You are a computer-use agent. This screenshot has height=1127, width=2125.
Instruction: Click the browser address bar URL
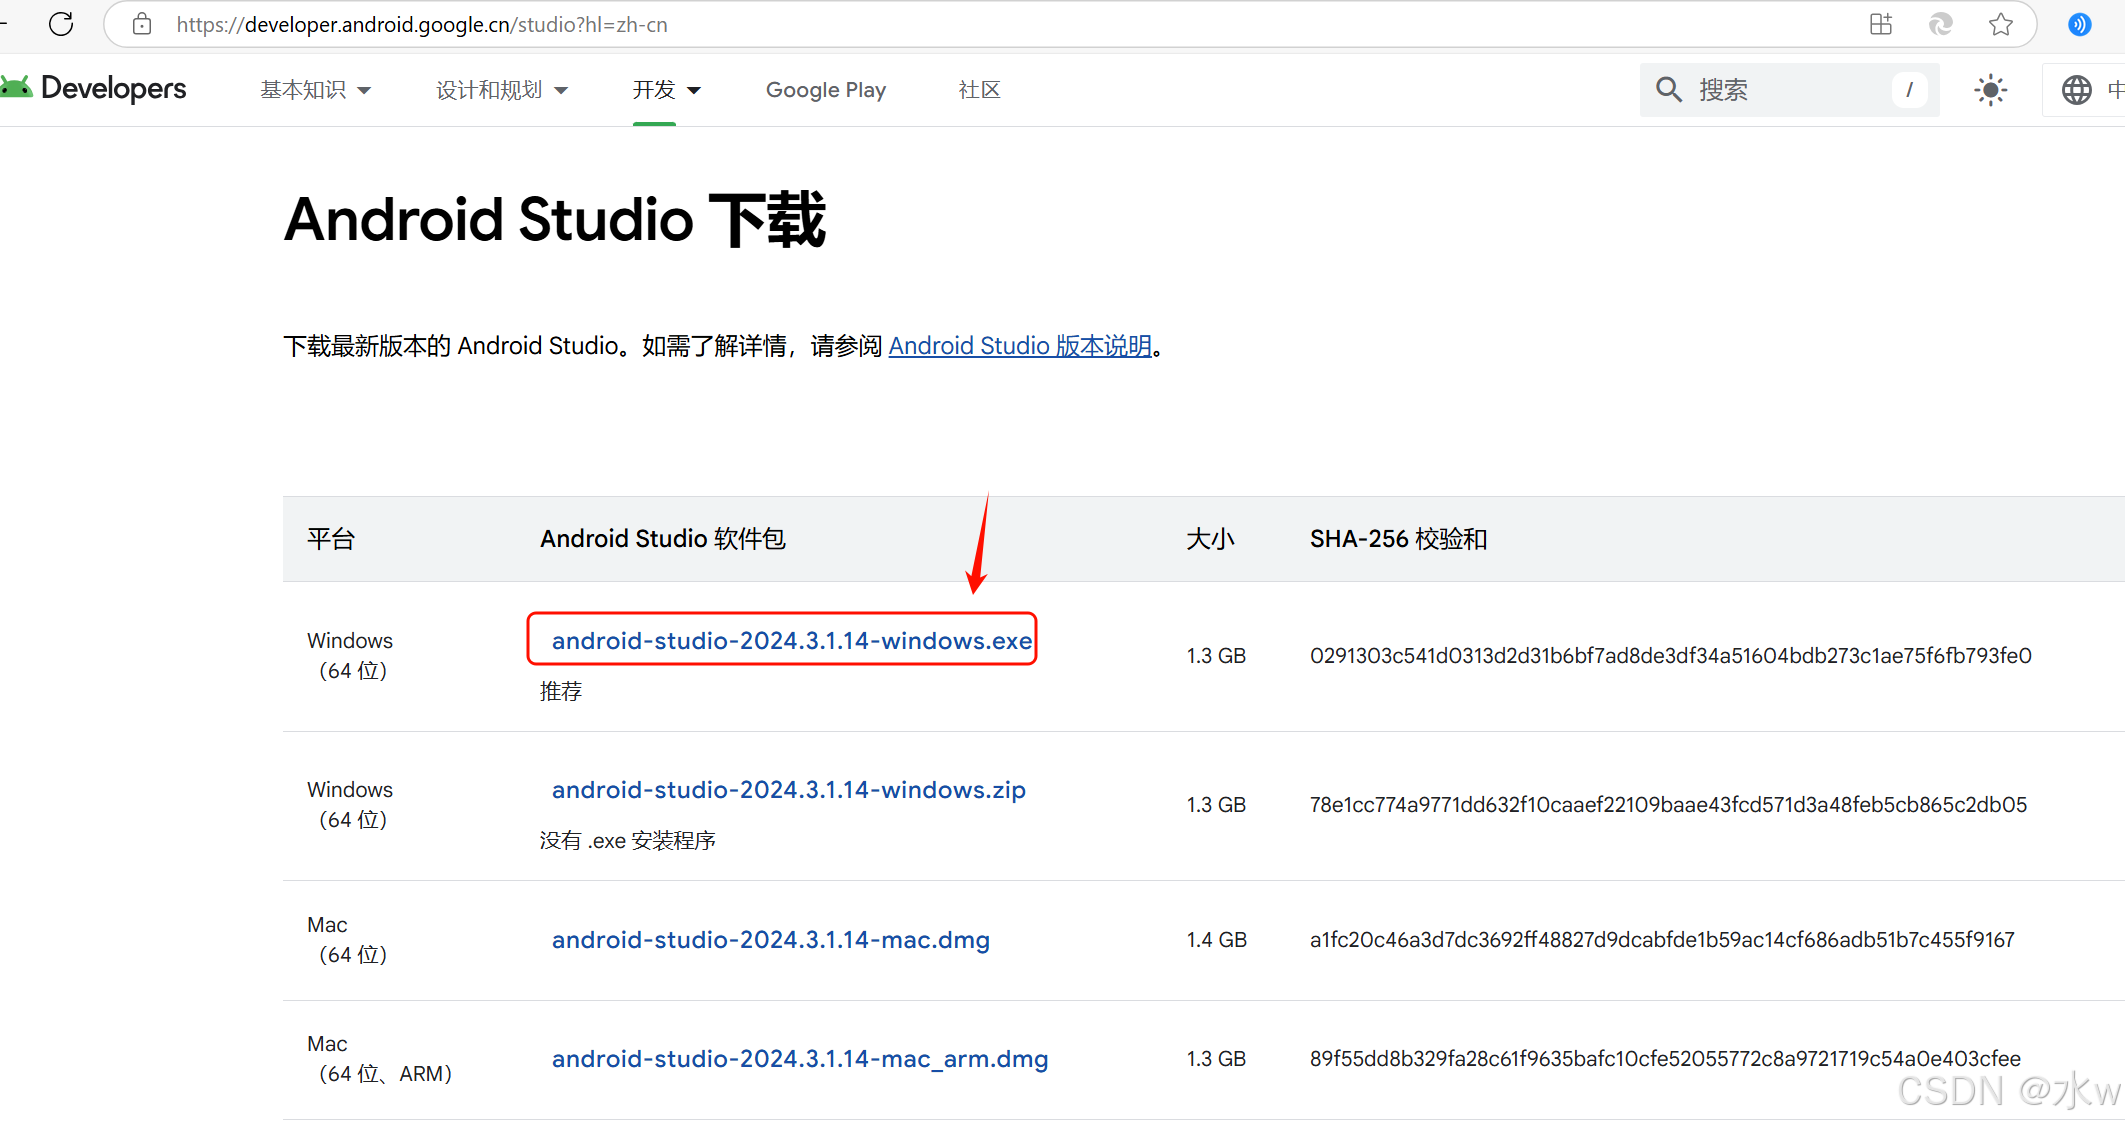click(421, 24)
